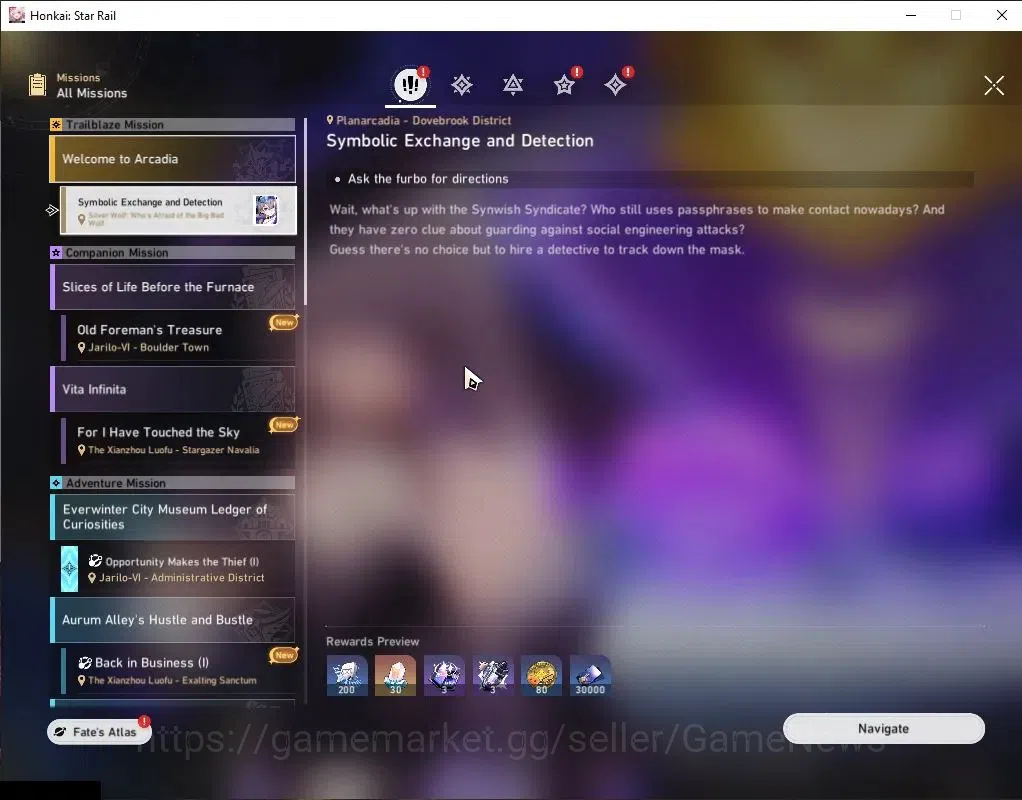Image resolution: width=1022 pixels, height=800 pixels.
Task: Select the Symbolic Exchange and Detection entry
Action: [178, 211]
